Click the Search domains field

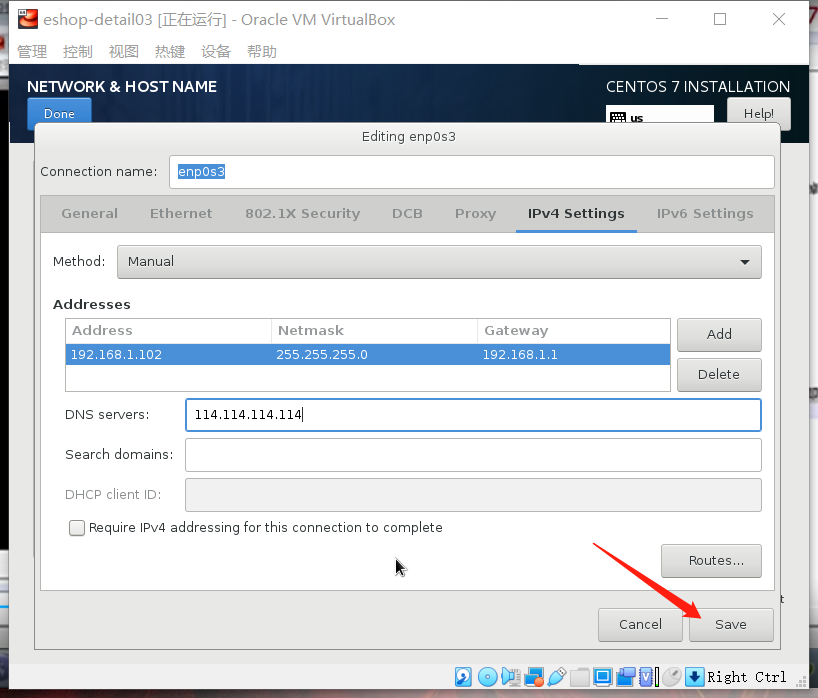click(473, 455)
